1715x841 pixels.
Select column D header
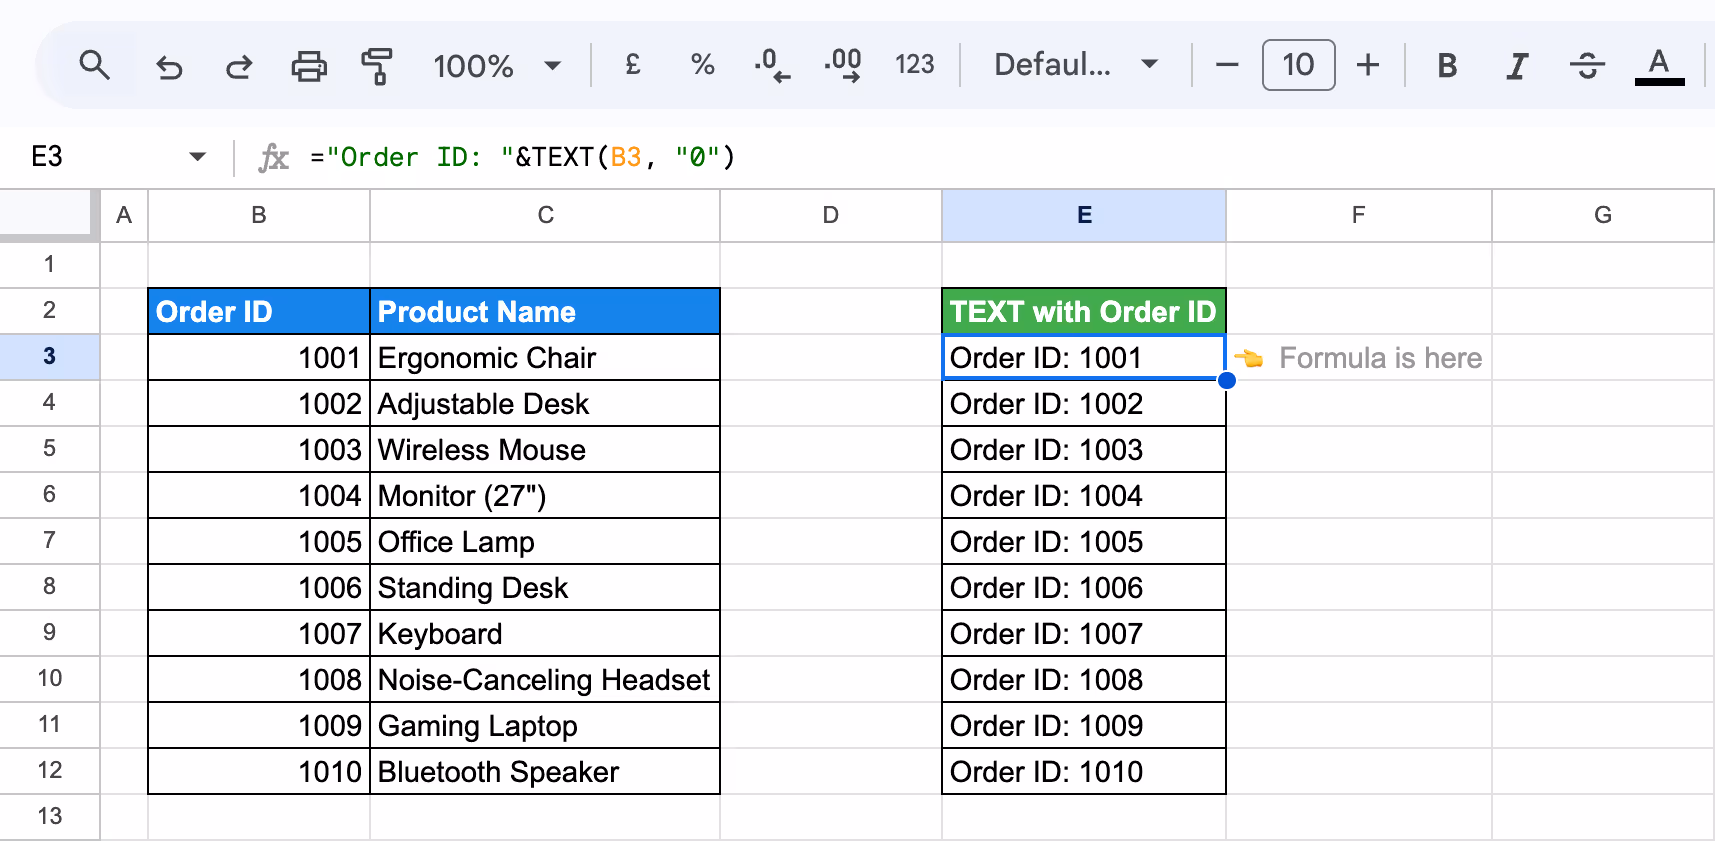click(831, 215)
